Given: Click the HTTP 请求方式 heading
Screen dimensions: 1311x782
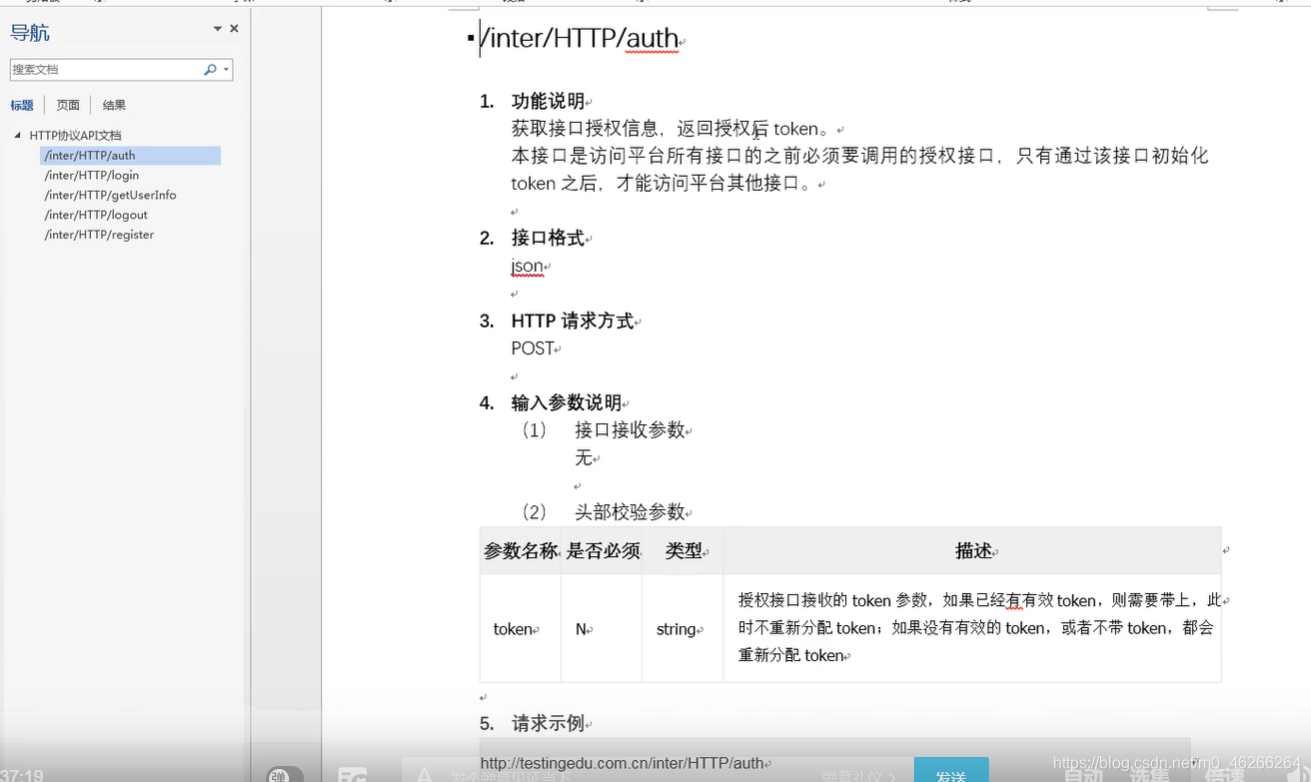Looking at the screenshot, I should (573, 321).
